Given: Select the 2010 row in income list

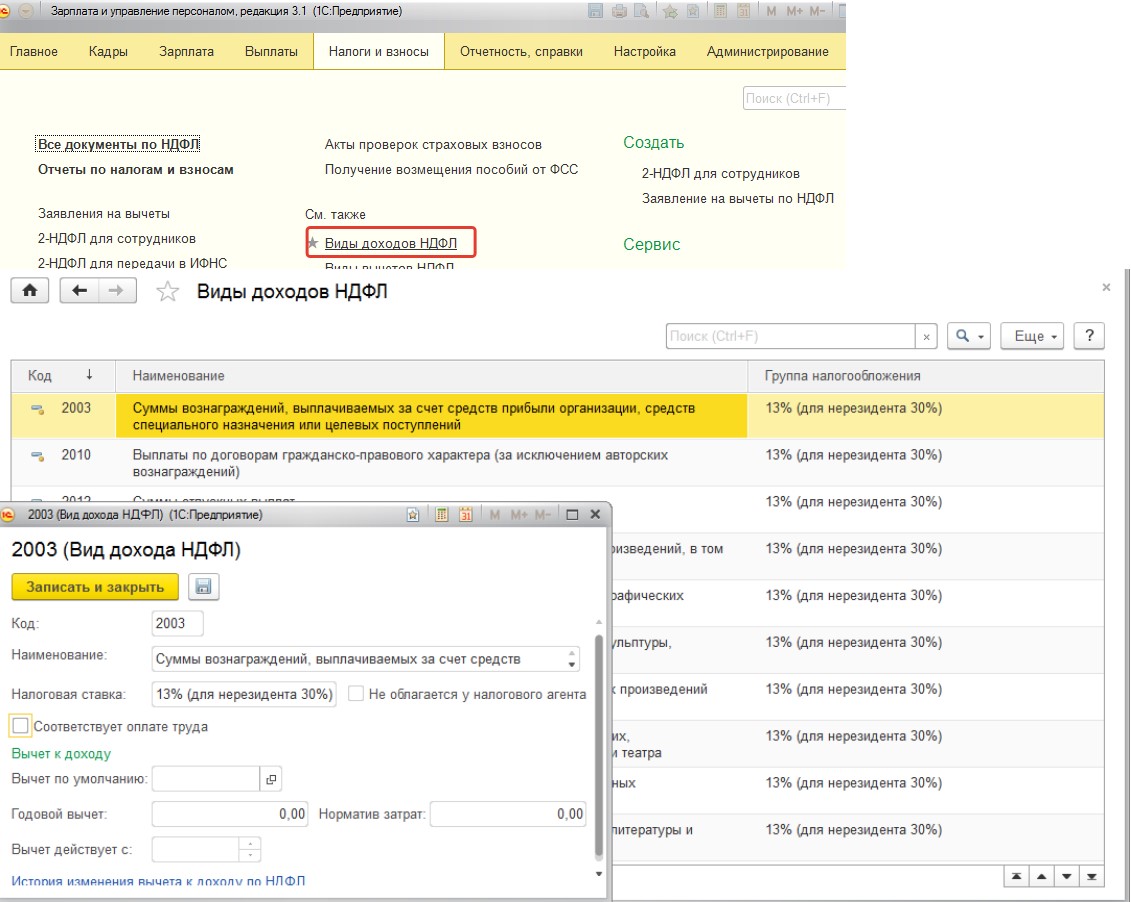Looking at the screenshot, I should 558,463.
